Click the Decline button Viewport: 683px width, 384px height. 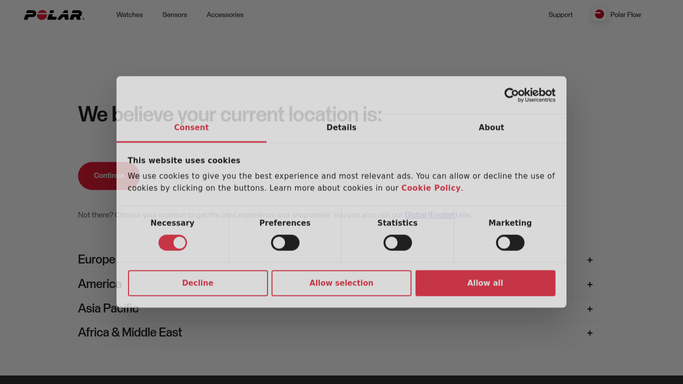(x=198, y=283)
